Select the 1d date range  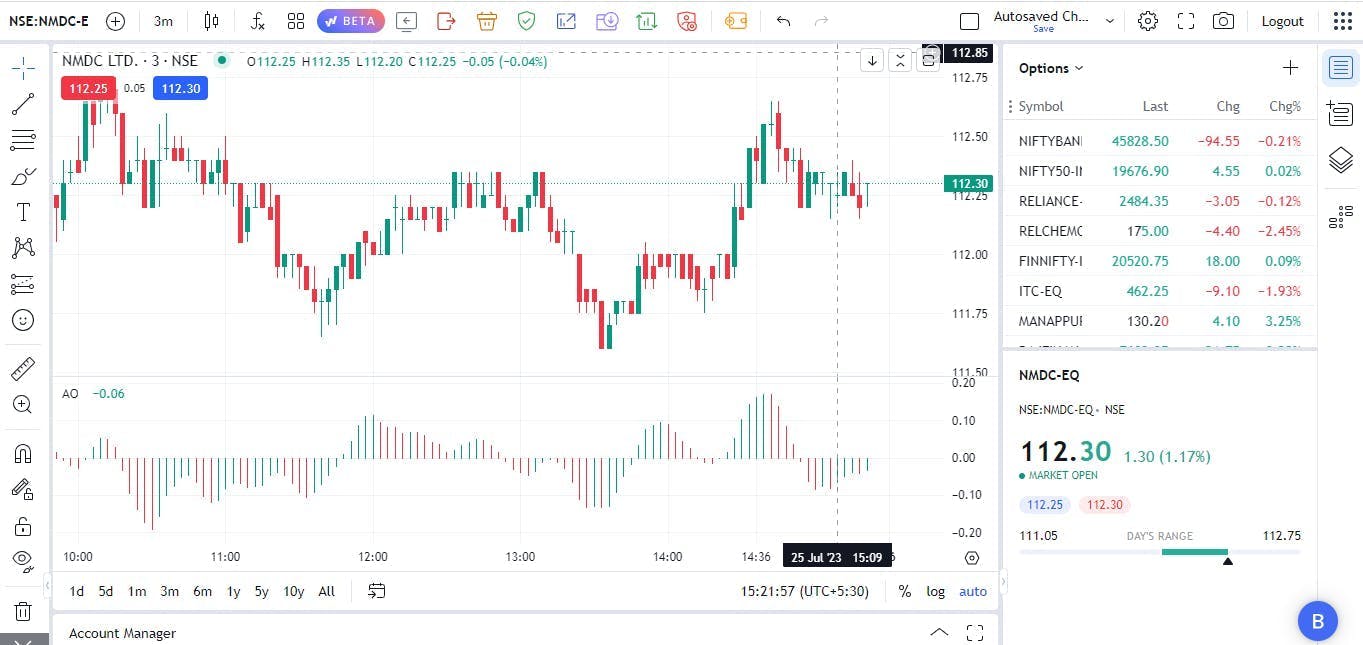click(x=77, y=591)
